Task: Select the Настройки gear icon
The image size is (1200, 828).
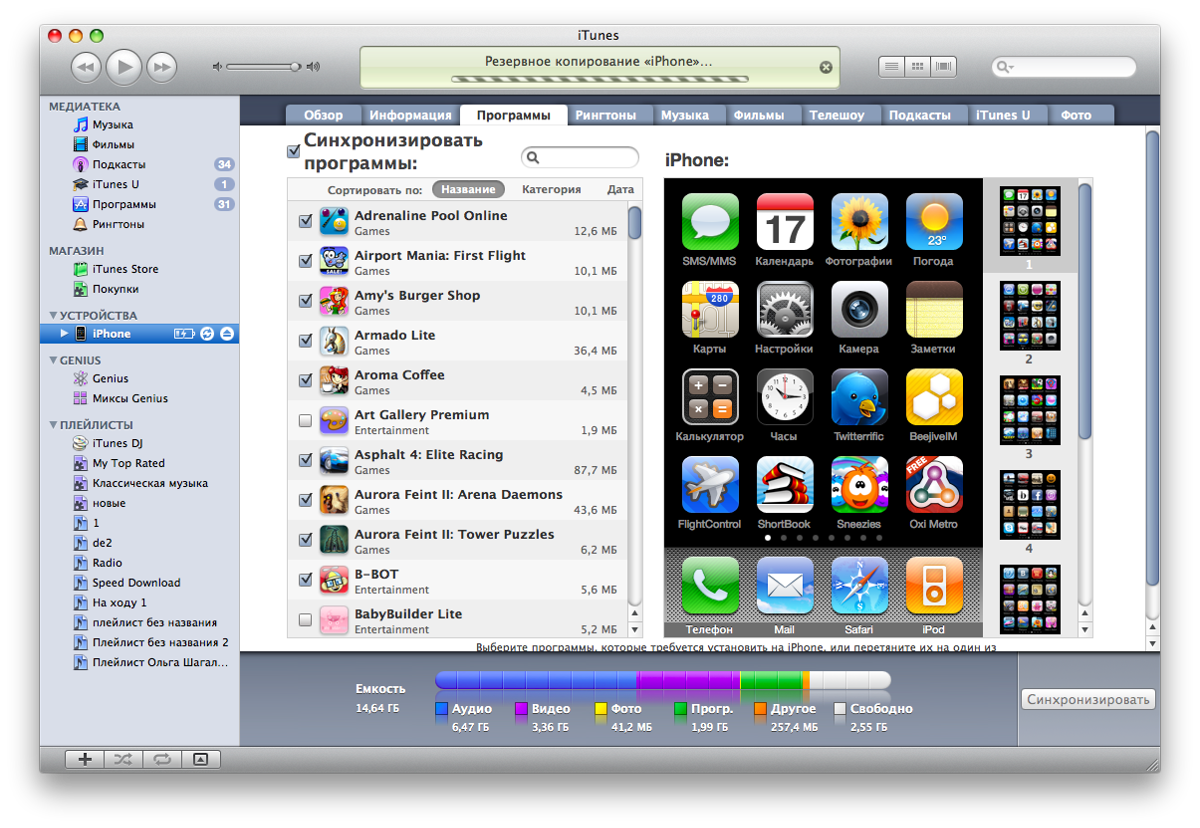Action: (785, 309)
